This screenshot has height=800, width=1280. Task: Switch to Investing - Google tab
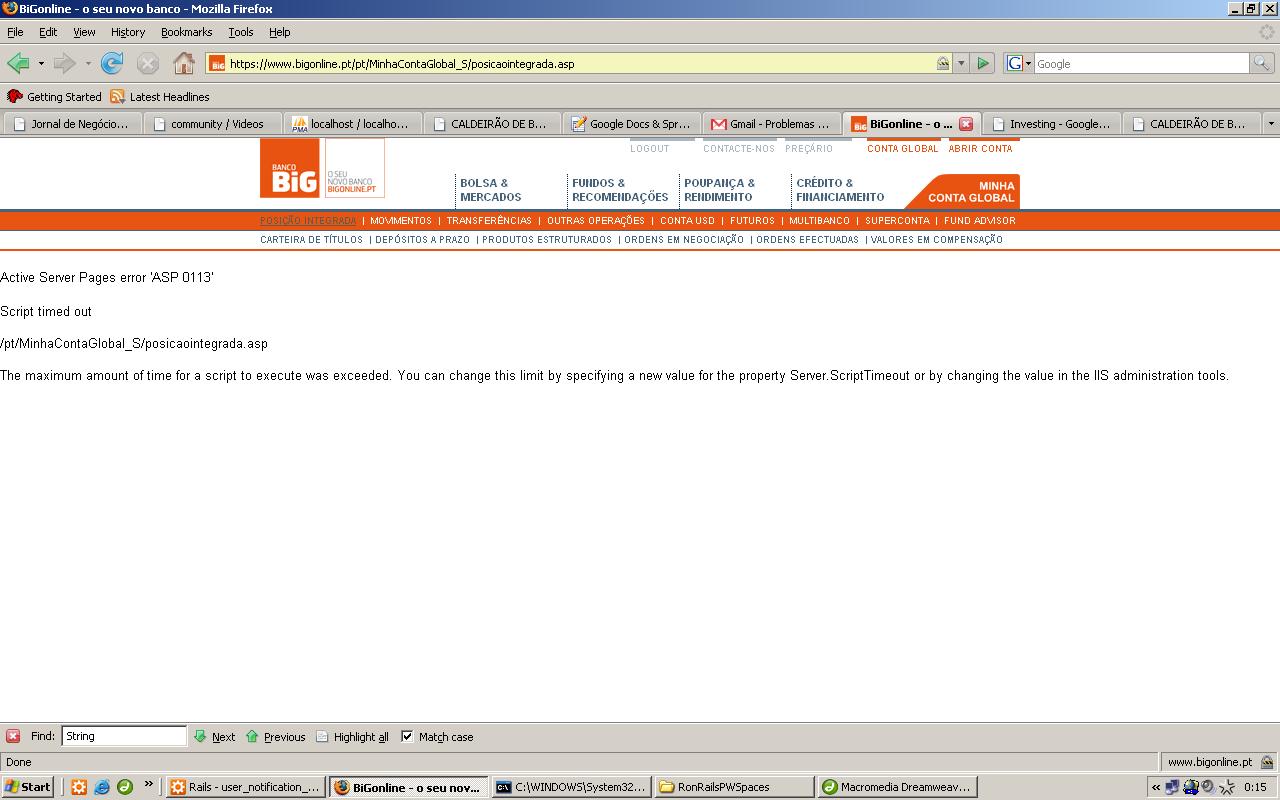point(1053,124)
